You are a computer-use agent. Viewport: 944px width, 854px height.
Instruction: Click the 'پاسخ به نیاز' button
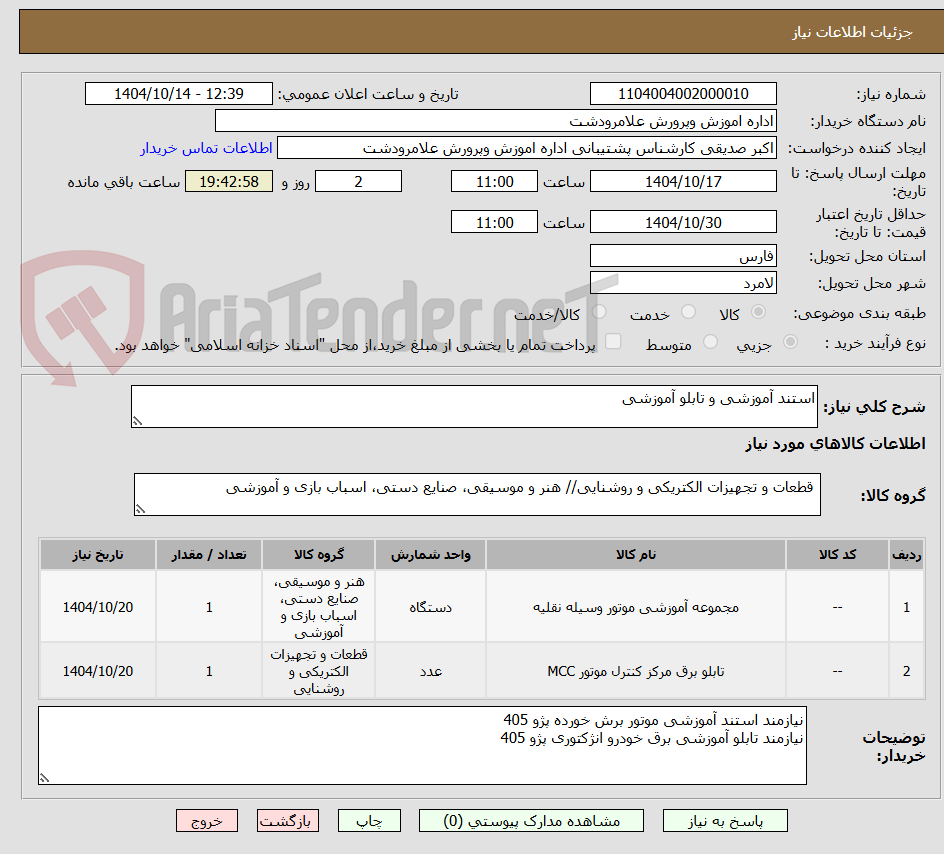pos(725,821)
